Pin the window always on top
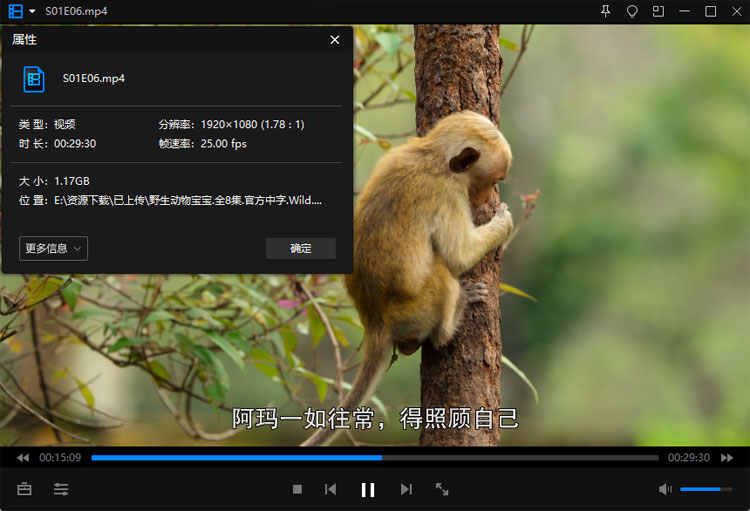This screenshot has height=511, width=750. click(x=605, y=11)
